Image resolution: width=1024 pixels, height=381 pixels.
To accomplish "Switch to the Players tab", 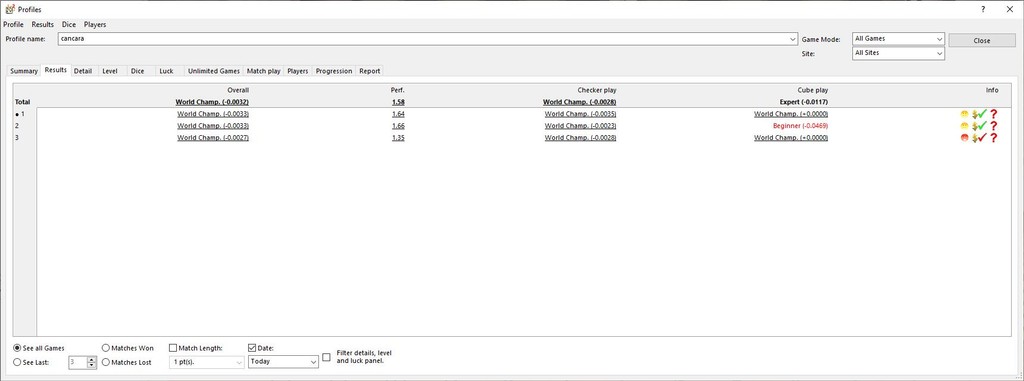I will coord(298,71).
